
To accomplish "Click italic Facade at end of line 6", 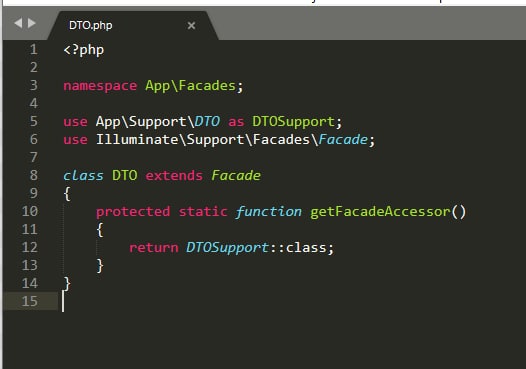I will (x=343, y=140).
